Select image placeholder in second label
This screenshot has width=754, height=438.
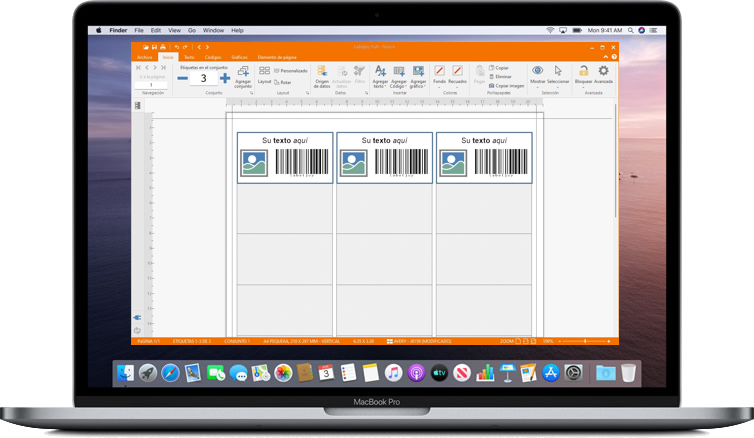[x=354, y=163]
